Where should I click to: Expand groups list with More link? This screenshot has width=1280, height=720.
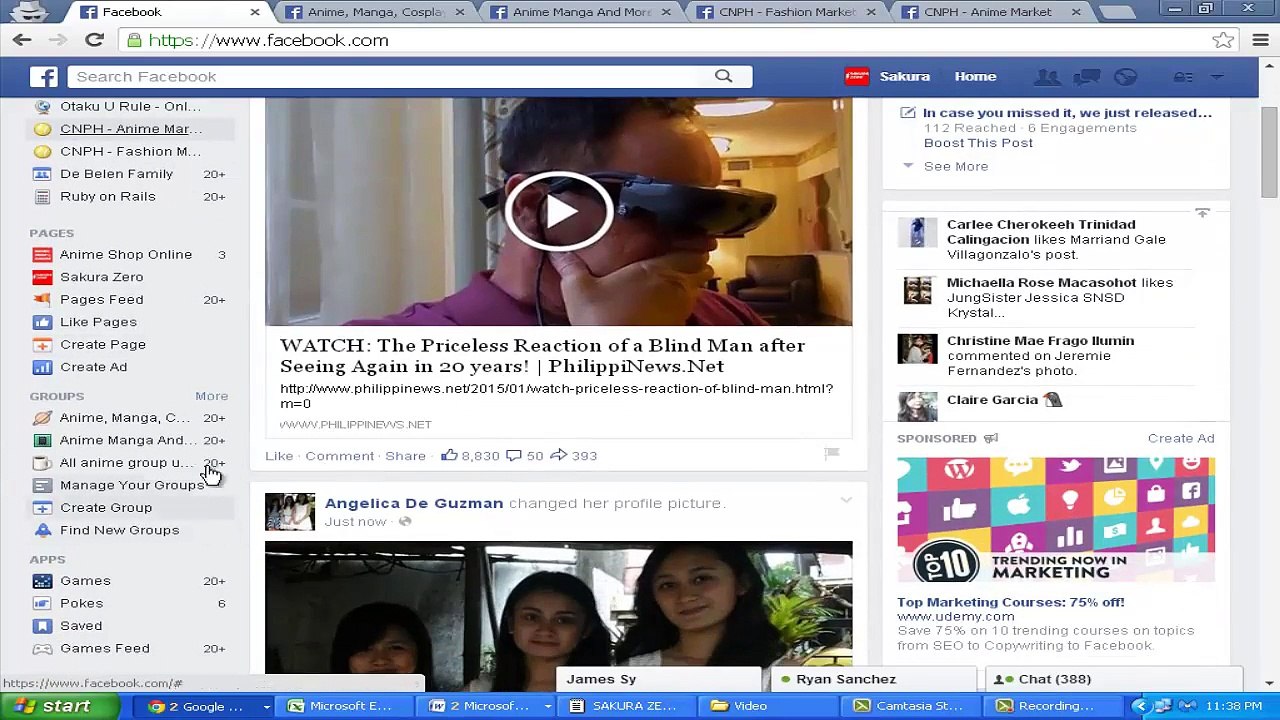(211, 396)
